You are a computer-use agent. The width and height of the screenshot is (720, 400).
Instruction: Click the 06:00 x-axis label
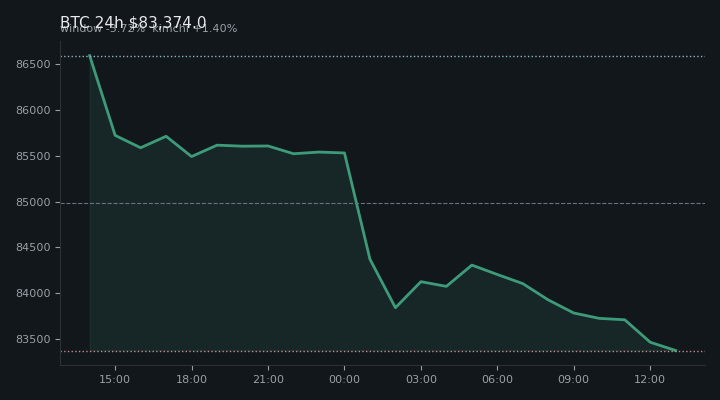click(x=497, y=379)
